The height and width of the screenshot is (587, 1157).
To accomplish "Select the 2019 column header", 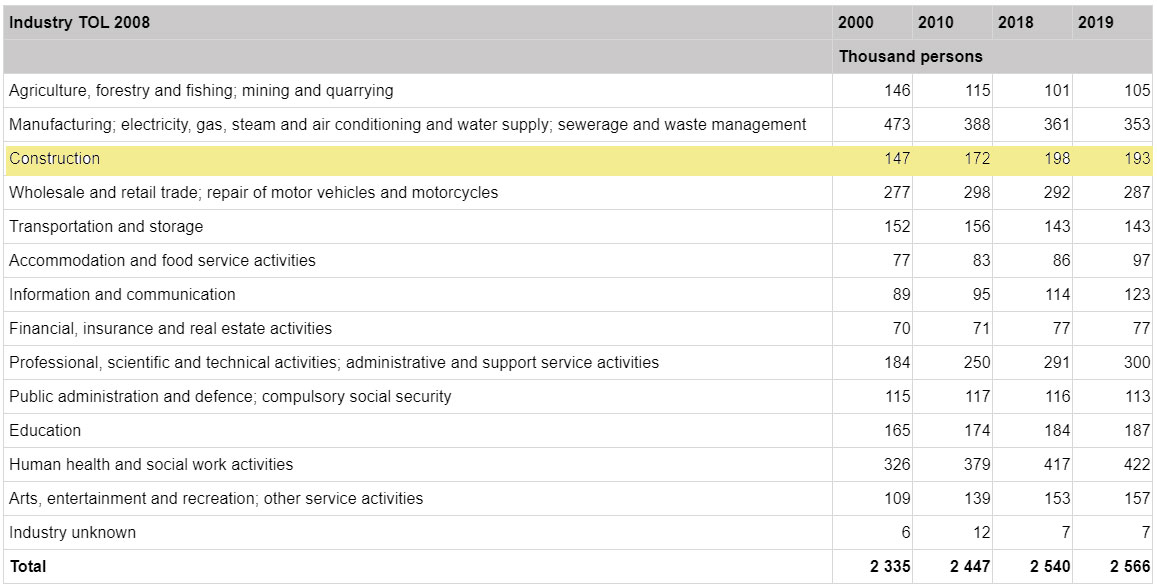I will click(x=1092, y=21).
